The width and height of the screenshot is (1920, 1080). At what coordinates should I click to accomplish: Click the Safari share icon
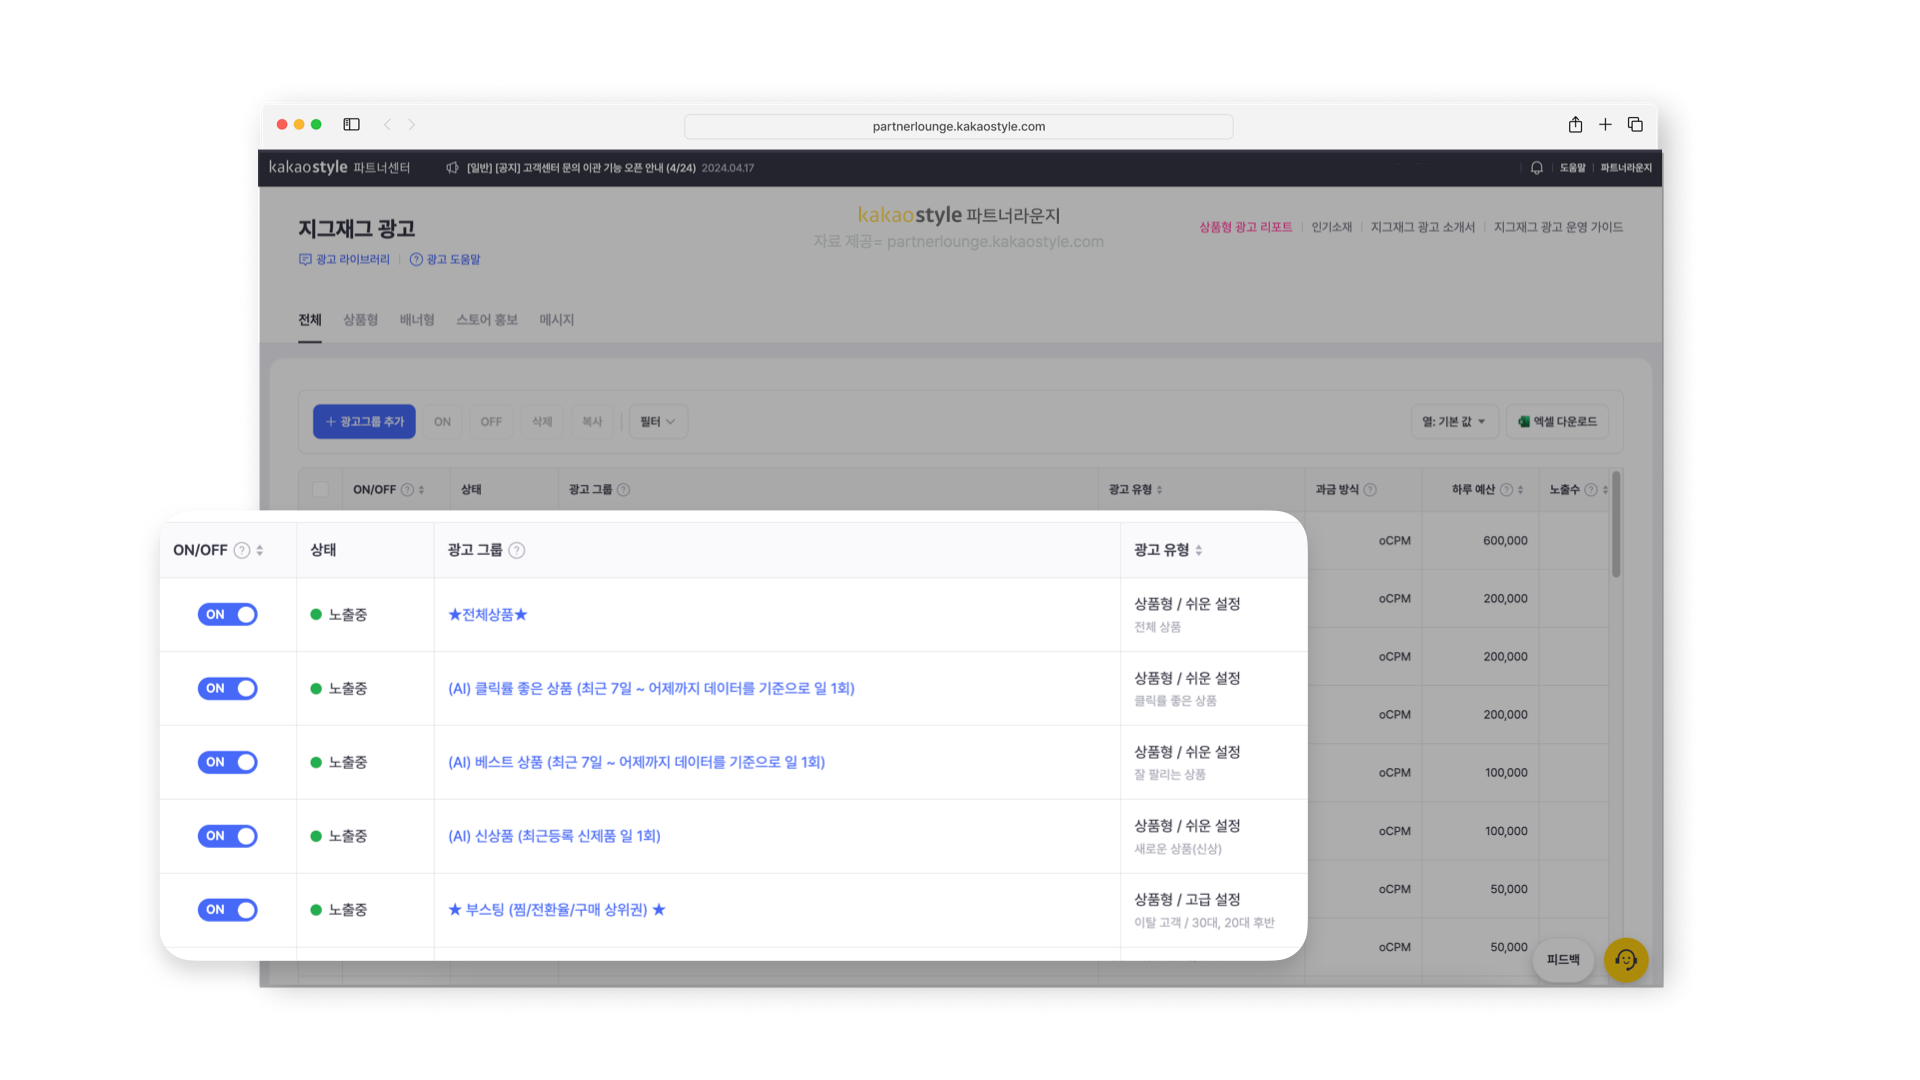1575,125
